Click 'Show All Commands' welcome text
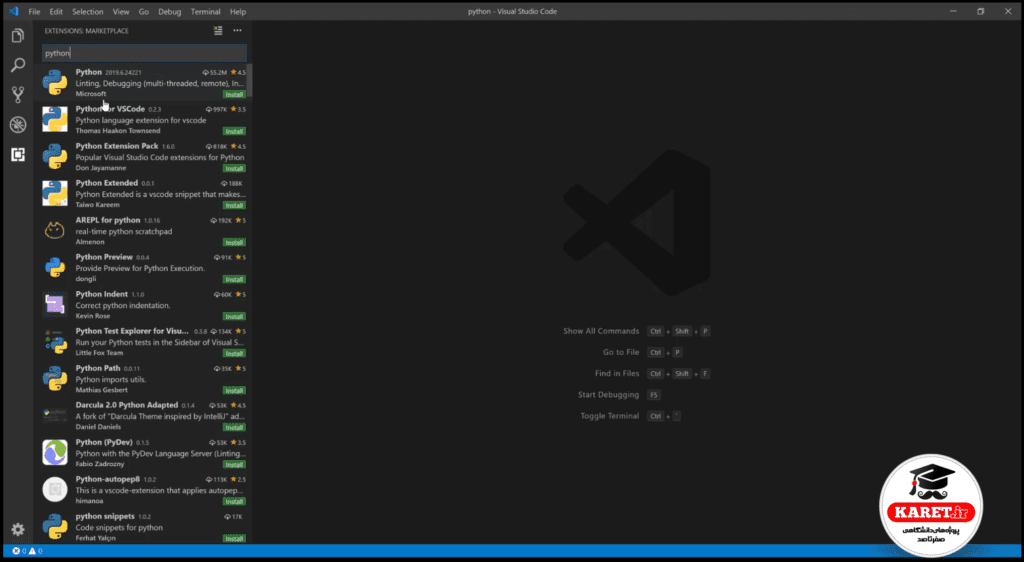Viewport: 1024px width, 562px height. [x=601, y=331]
